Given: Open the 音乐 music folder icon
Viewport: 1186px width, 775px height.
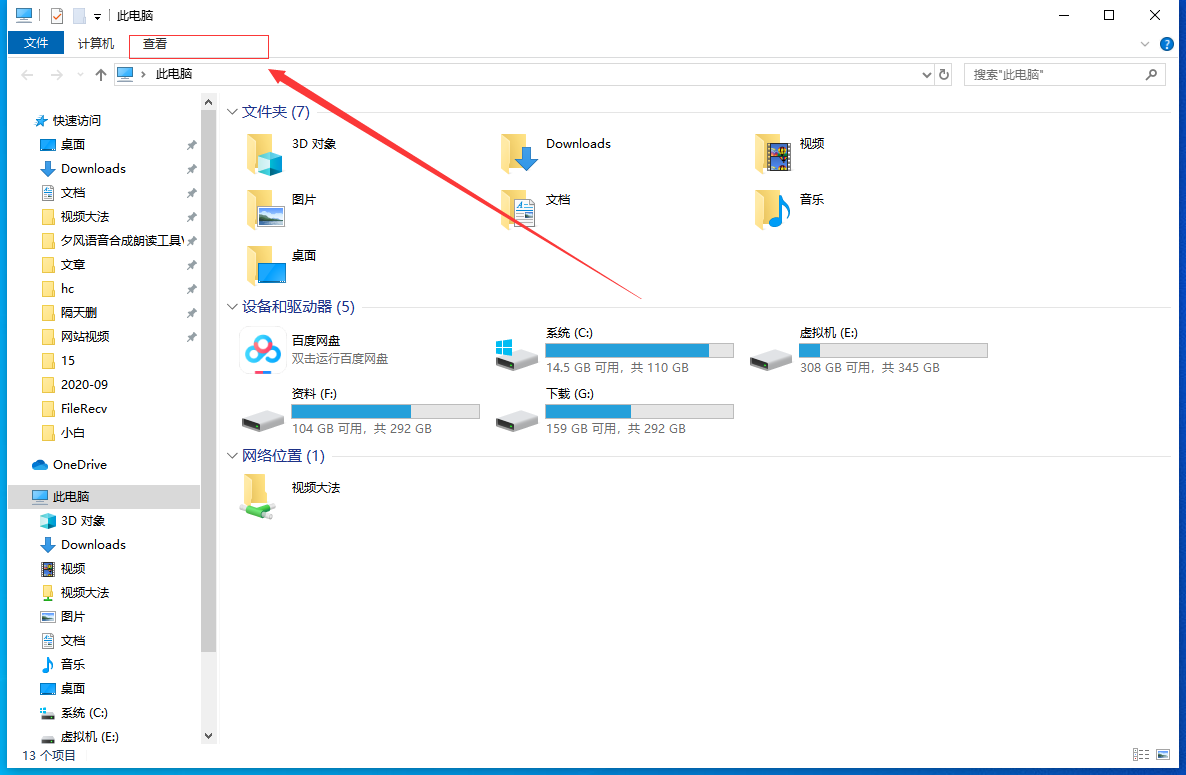Looking at the screenshot, I should (773, 209).
